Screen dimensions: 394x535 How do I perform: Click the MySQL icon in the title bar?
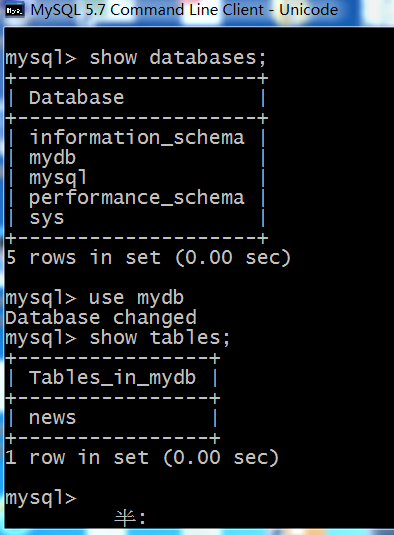[x=15, y=10]
